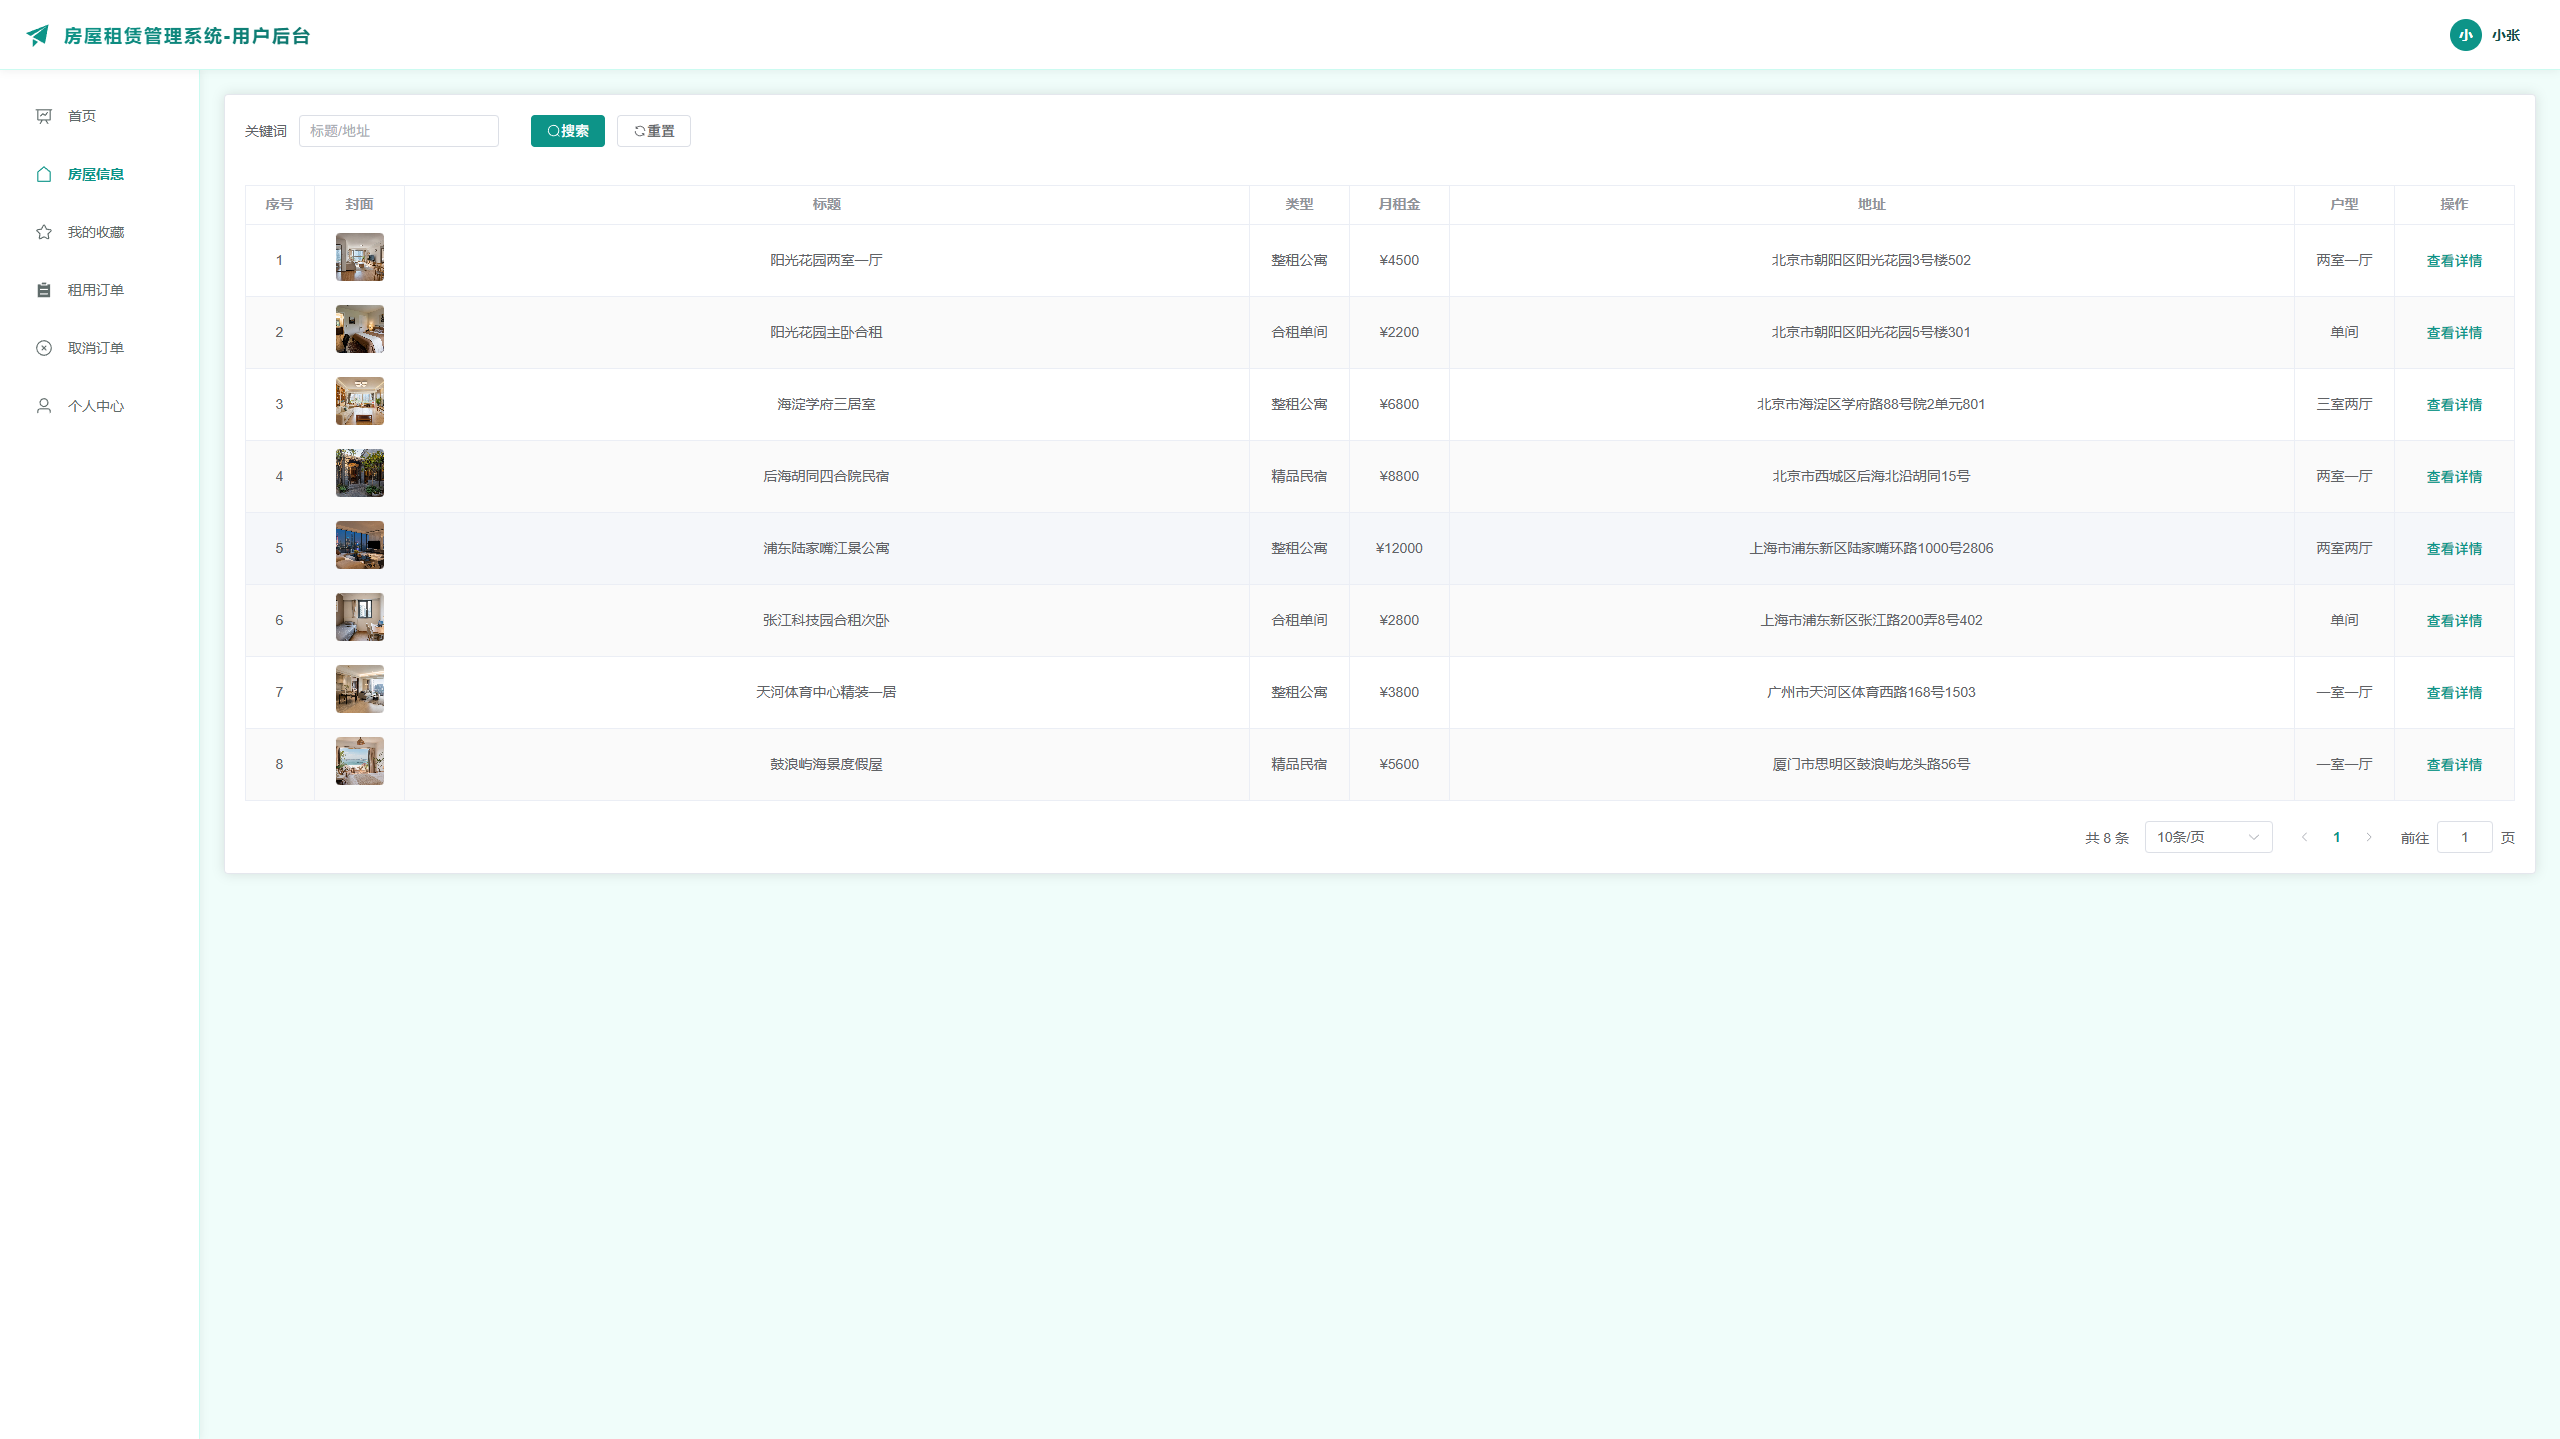Viewport: 2560px width, 1439px height.
Task: Click the 重置 button
Action: pyautogui.click(x=654, y=131)
